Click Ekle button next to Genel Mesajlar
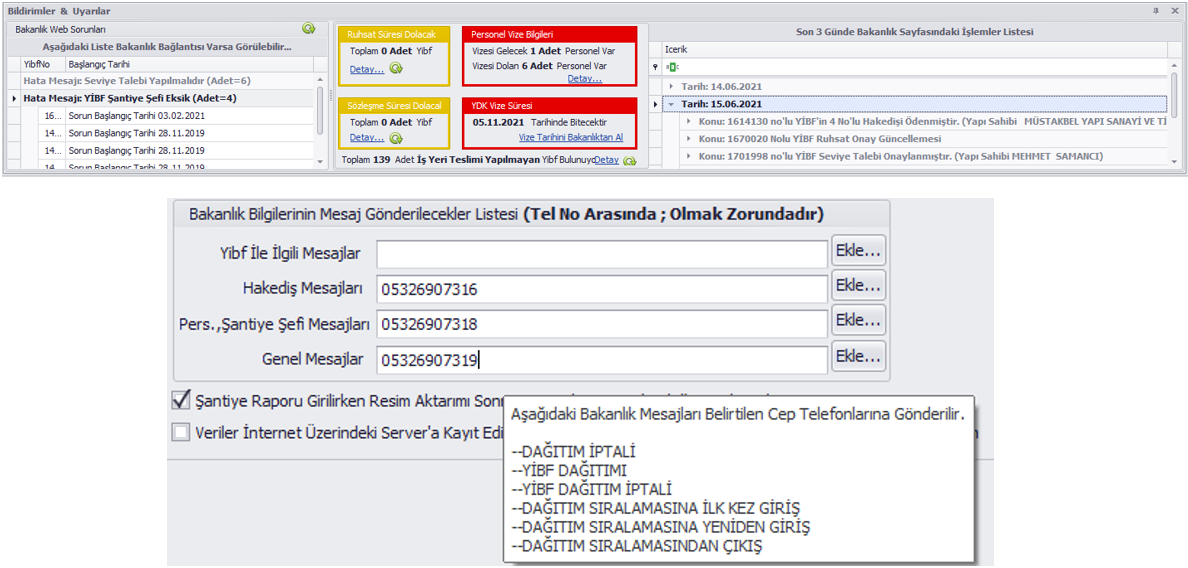The image size is (1188, 568). click(858, 356)
